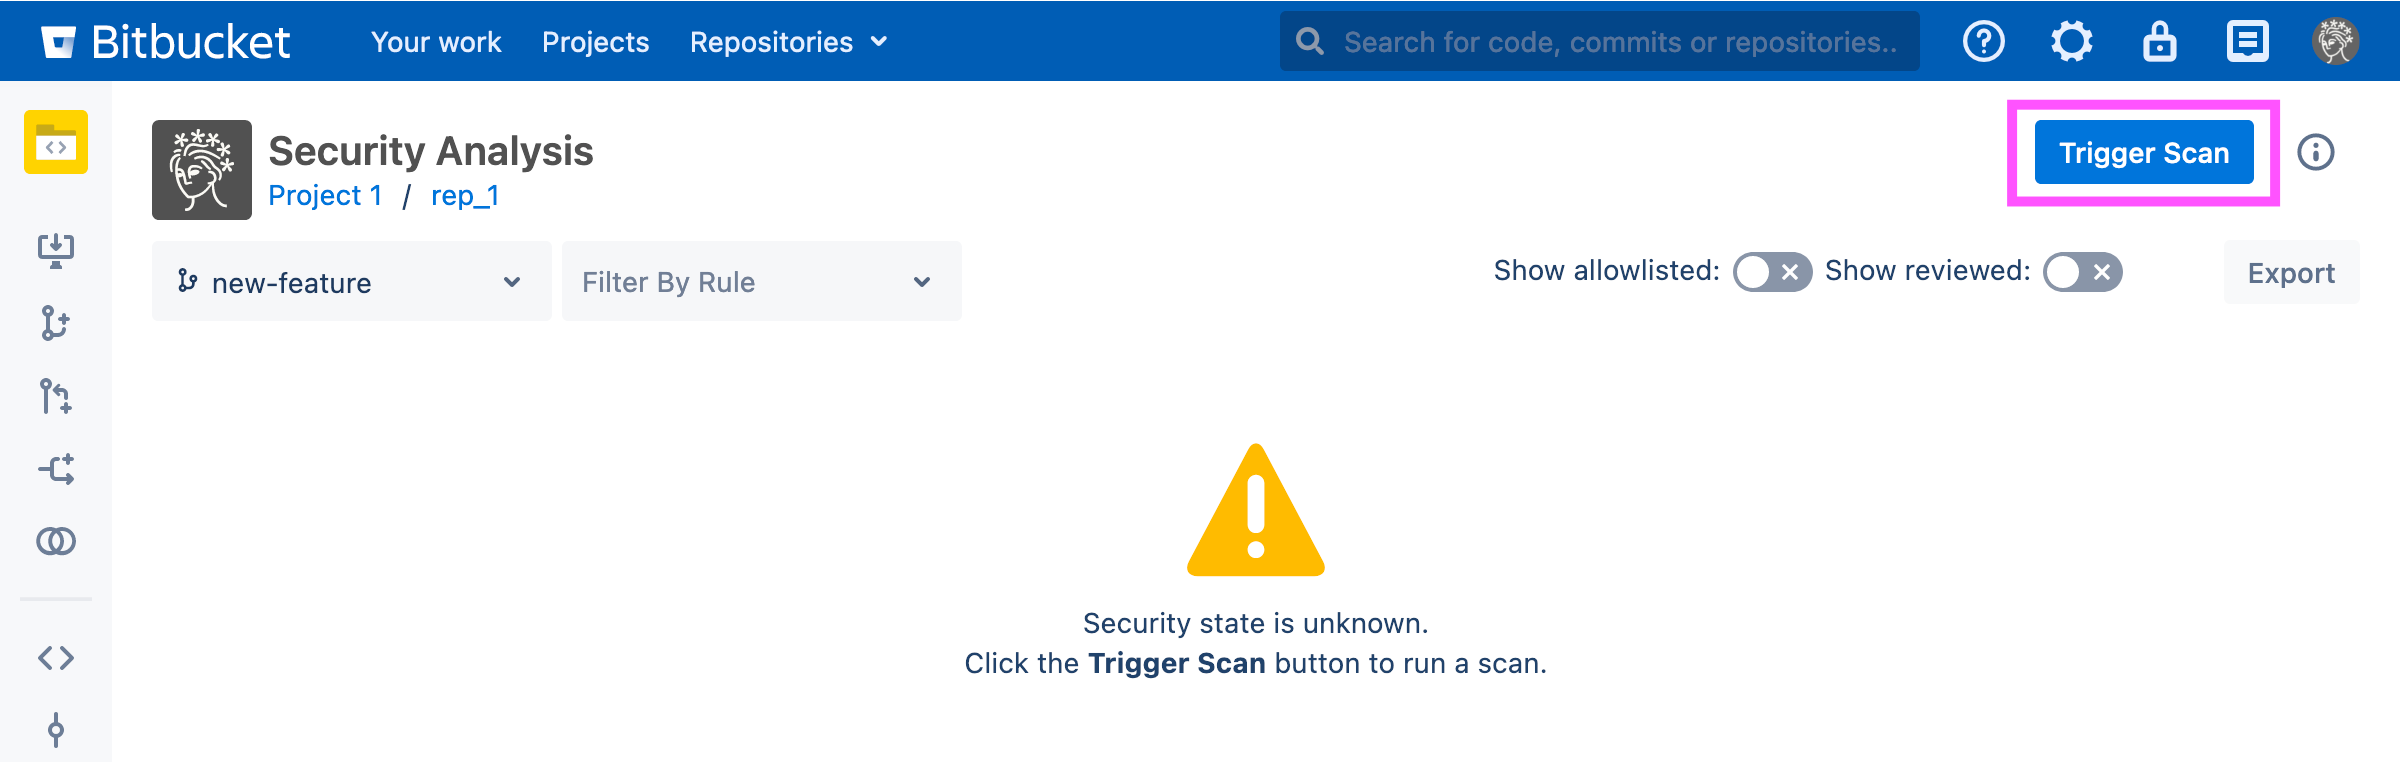Screen dimensions: 2400x762
Task: Follow the Project 1 breadcrumb link
Action: [325, 195]
